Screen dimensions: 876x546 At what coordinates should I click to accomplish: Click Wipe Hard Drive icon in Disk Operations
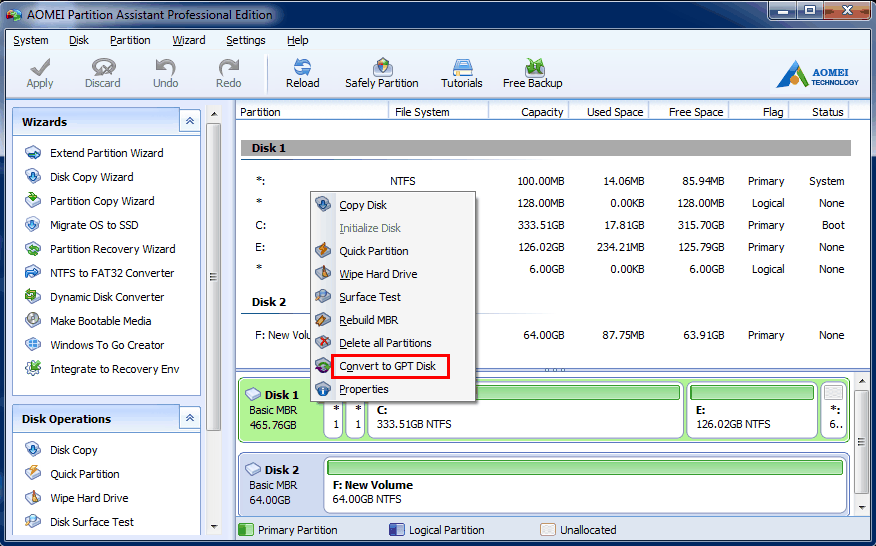point(33,497)
